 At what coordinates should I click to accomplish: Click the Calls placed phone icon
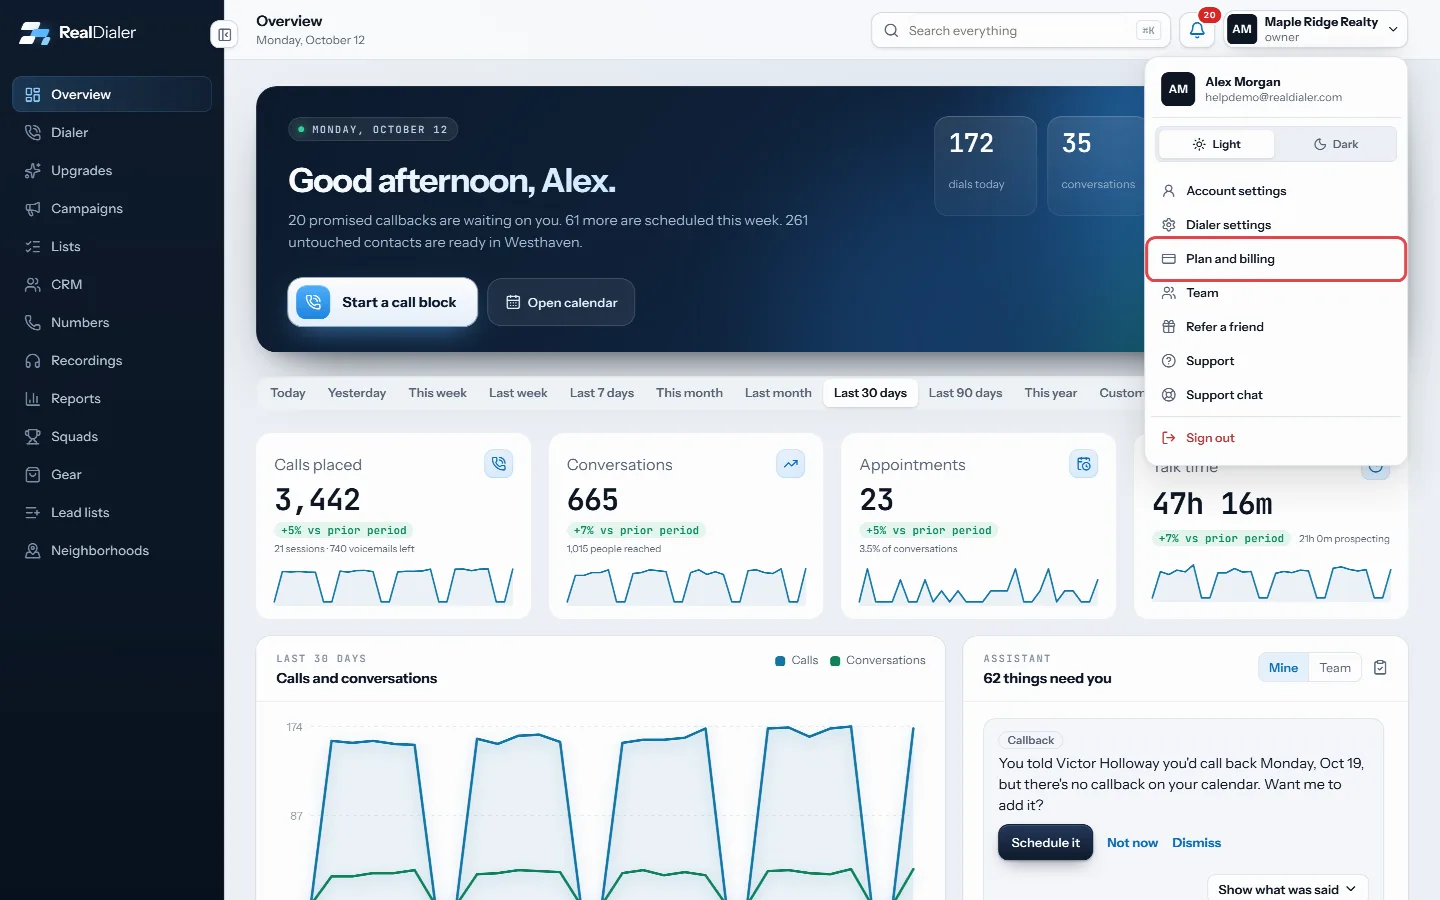pyautogui.click(x=498, y=464)
